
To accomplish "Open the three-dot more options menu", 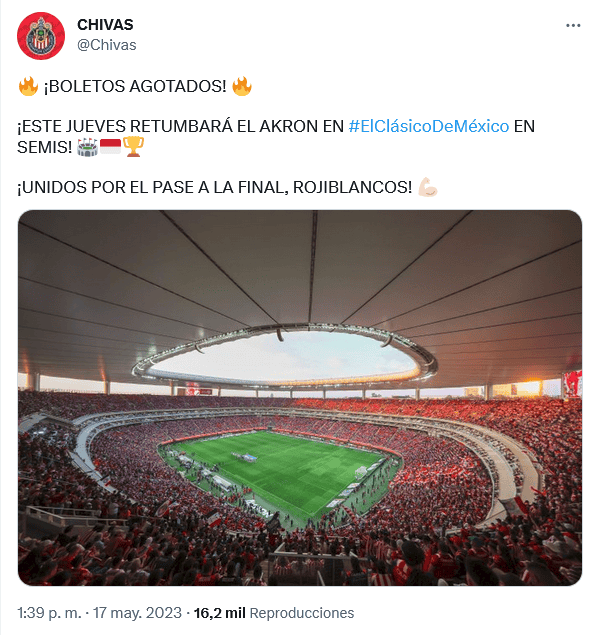I will (573, 26).
